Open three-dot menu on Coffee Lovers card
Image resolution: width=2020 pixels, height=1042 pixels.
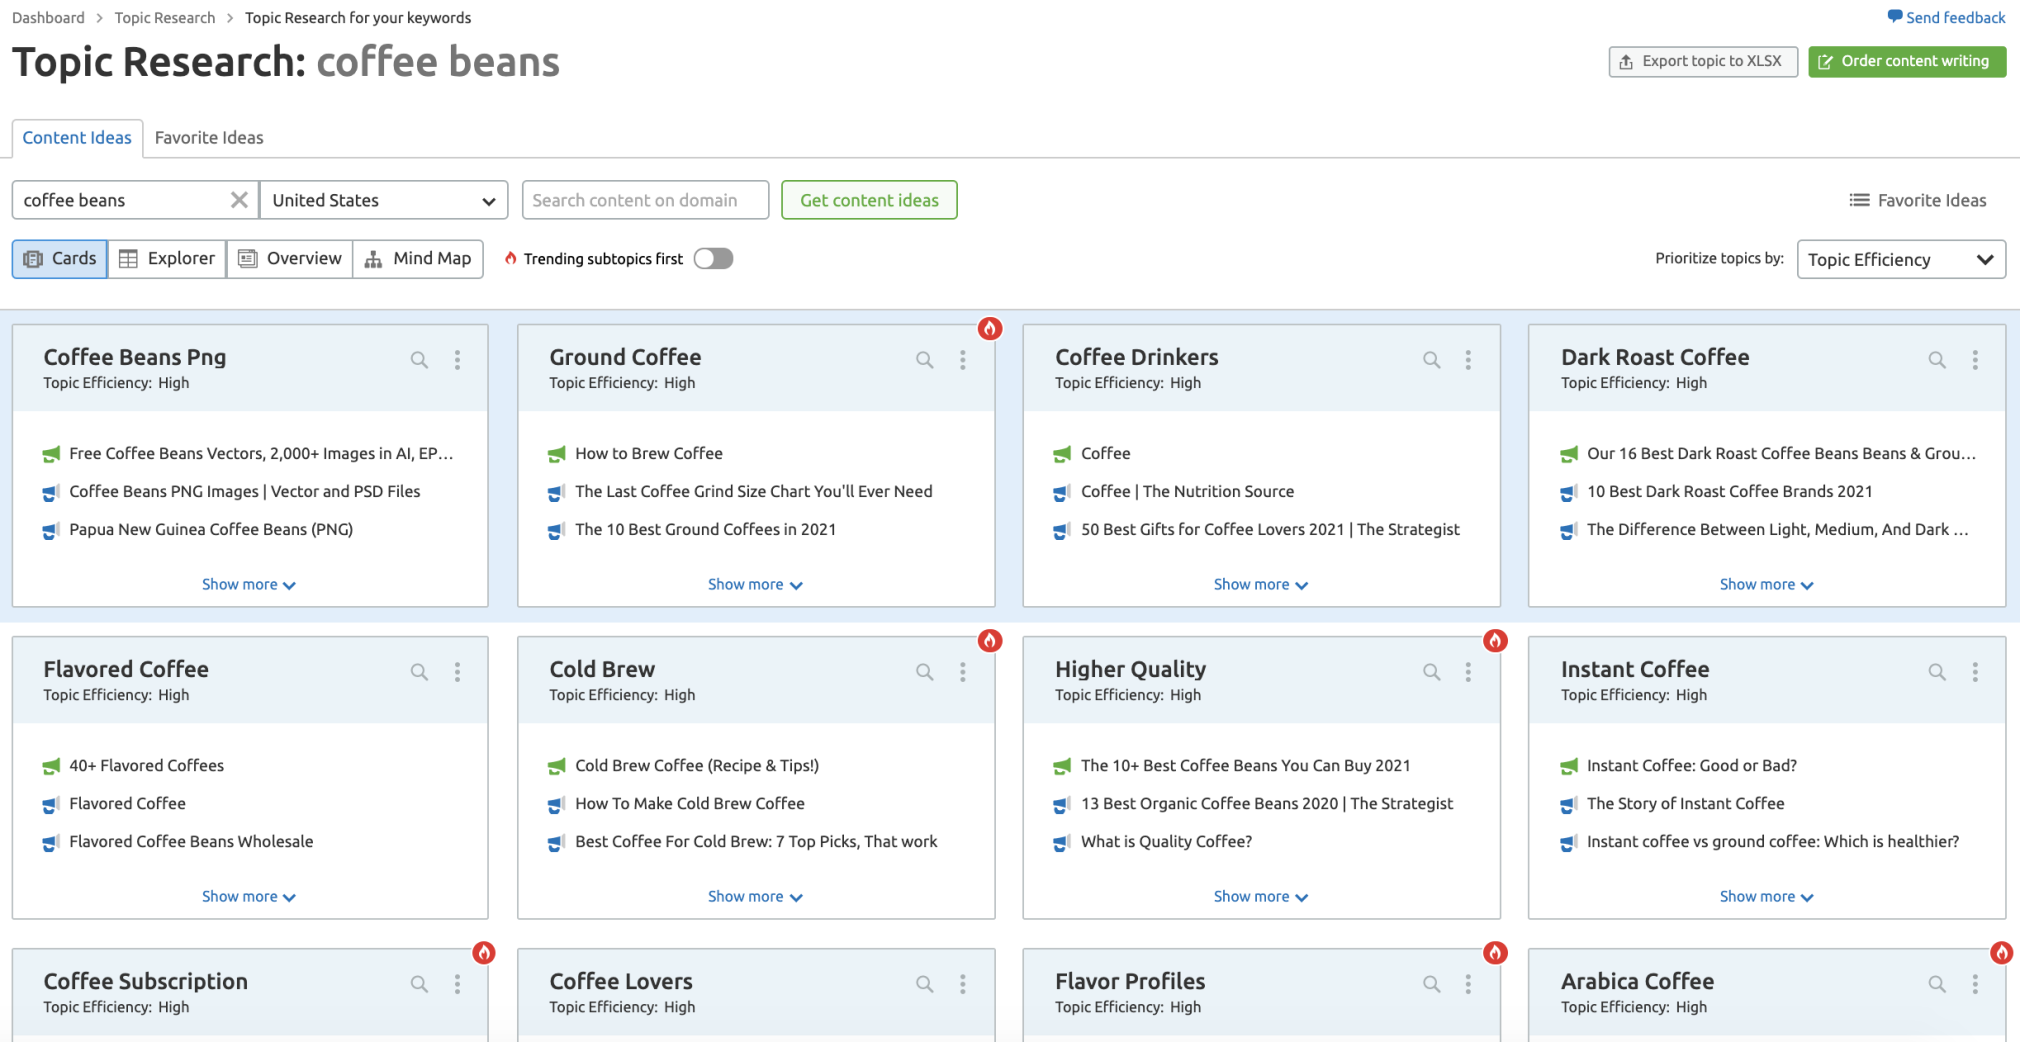click(963, 984)
